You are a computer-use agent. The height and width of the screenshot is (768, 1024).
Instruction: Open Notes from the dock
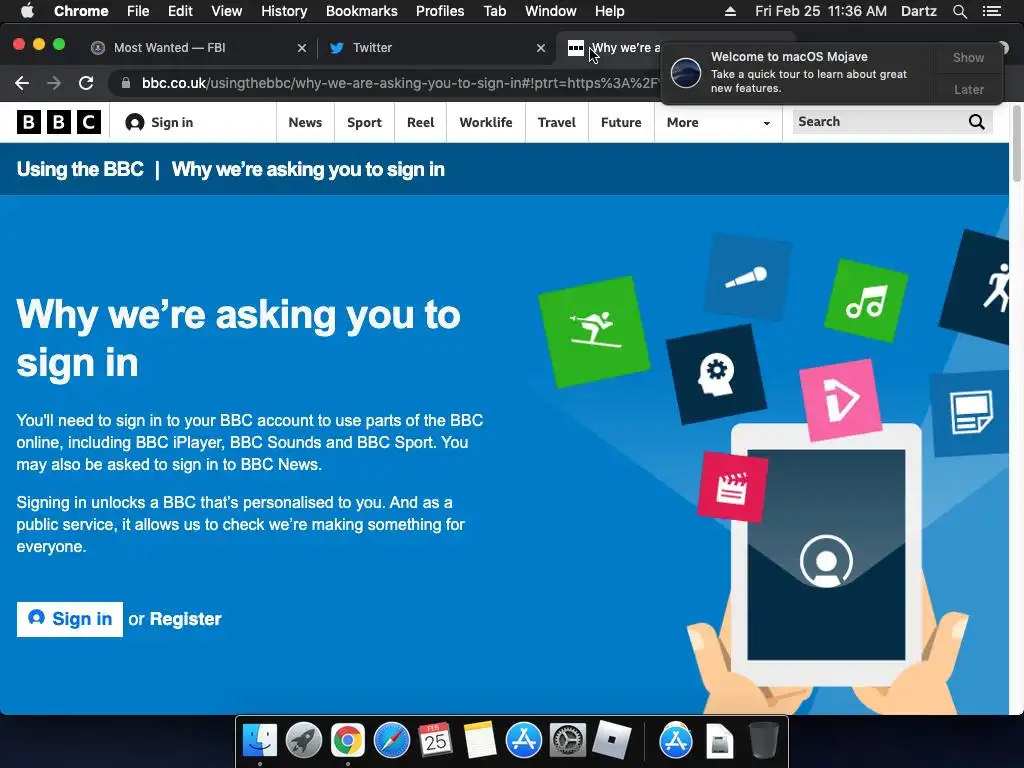(x=480, y=741)
